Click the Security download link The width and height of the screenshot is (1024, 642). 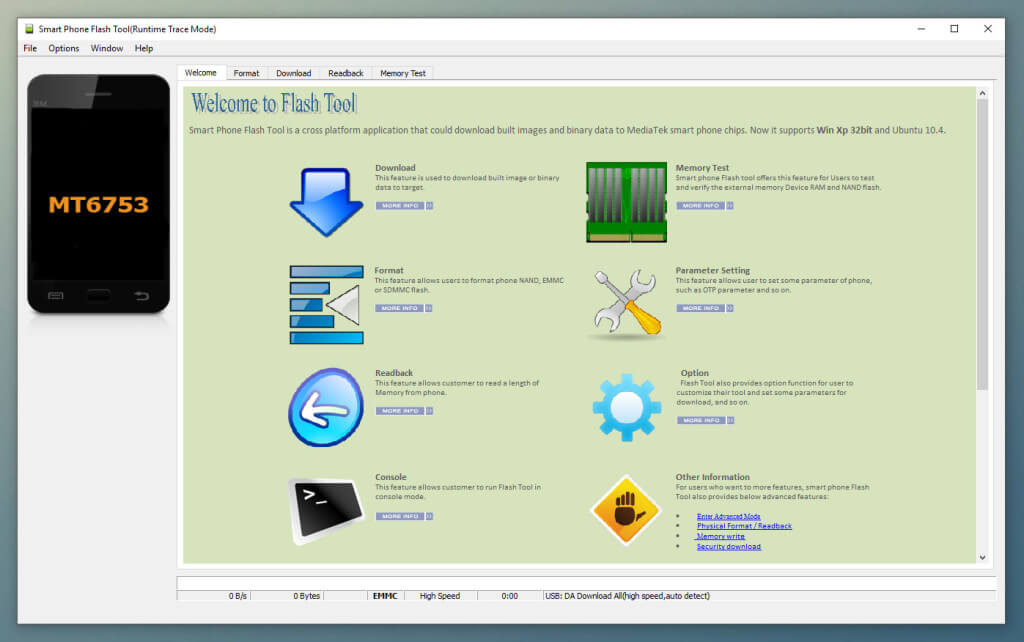click(x=728, y=547)
